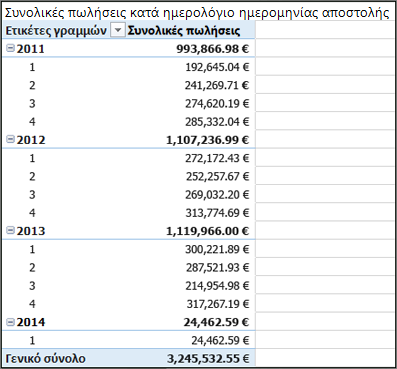Select quarter 3 label under 2013
The height and width of the screenshot is (369, 397).
coord(32,285)
